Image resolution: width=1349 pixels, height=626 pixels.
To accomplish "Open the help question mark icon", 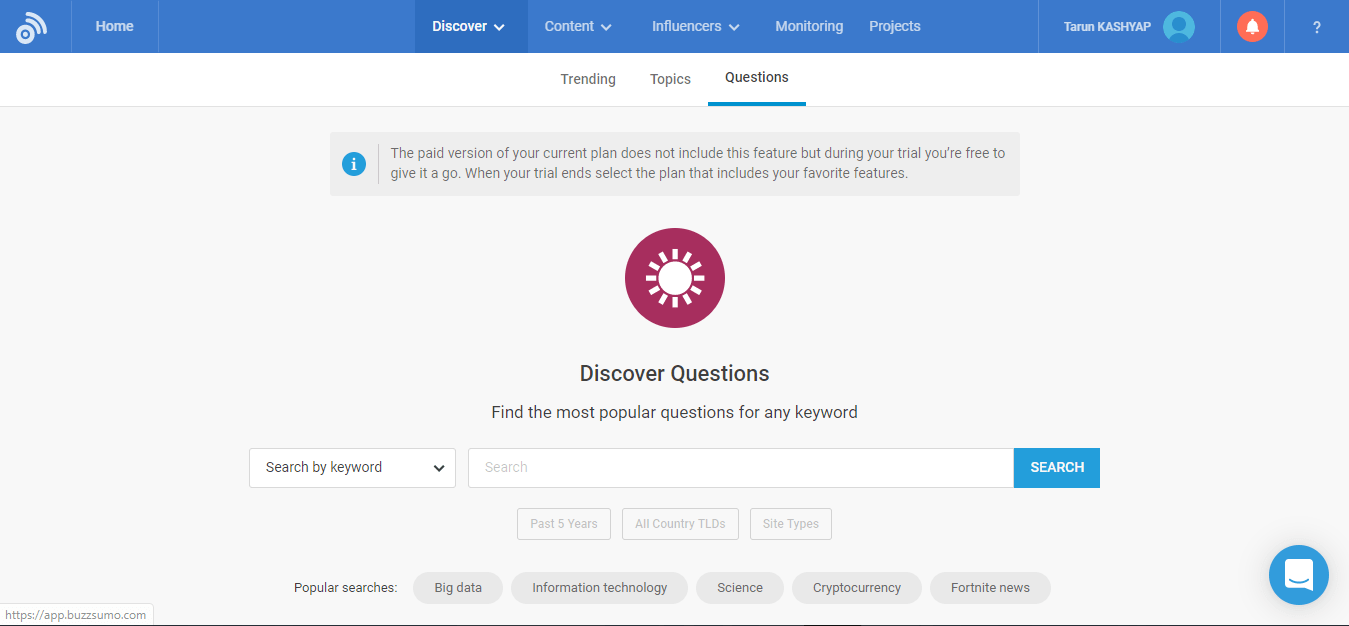I will click(x=1317, y=27).
